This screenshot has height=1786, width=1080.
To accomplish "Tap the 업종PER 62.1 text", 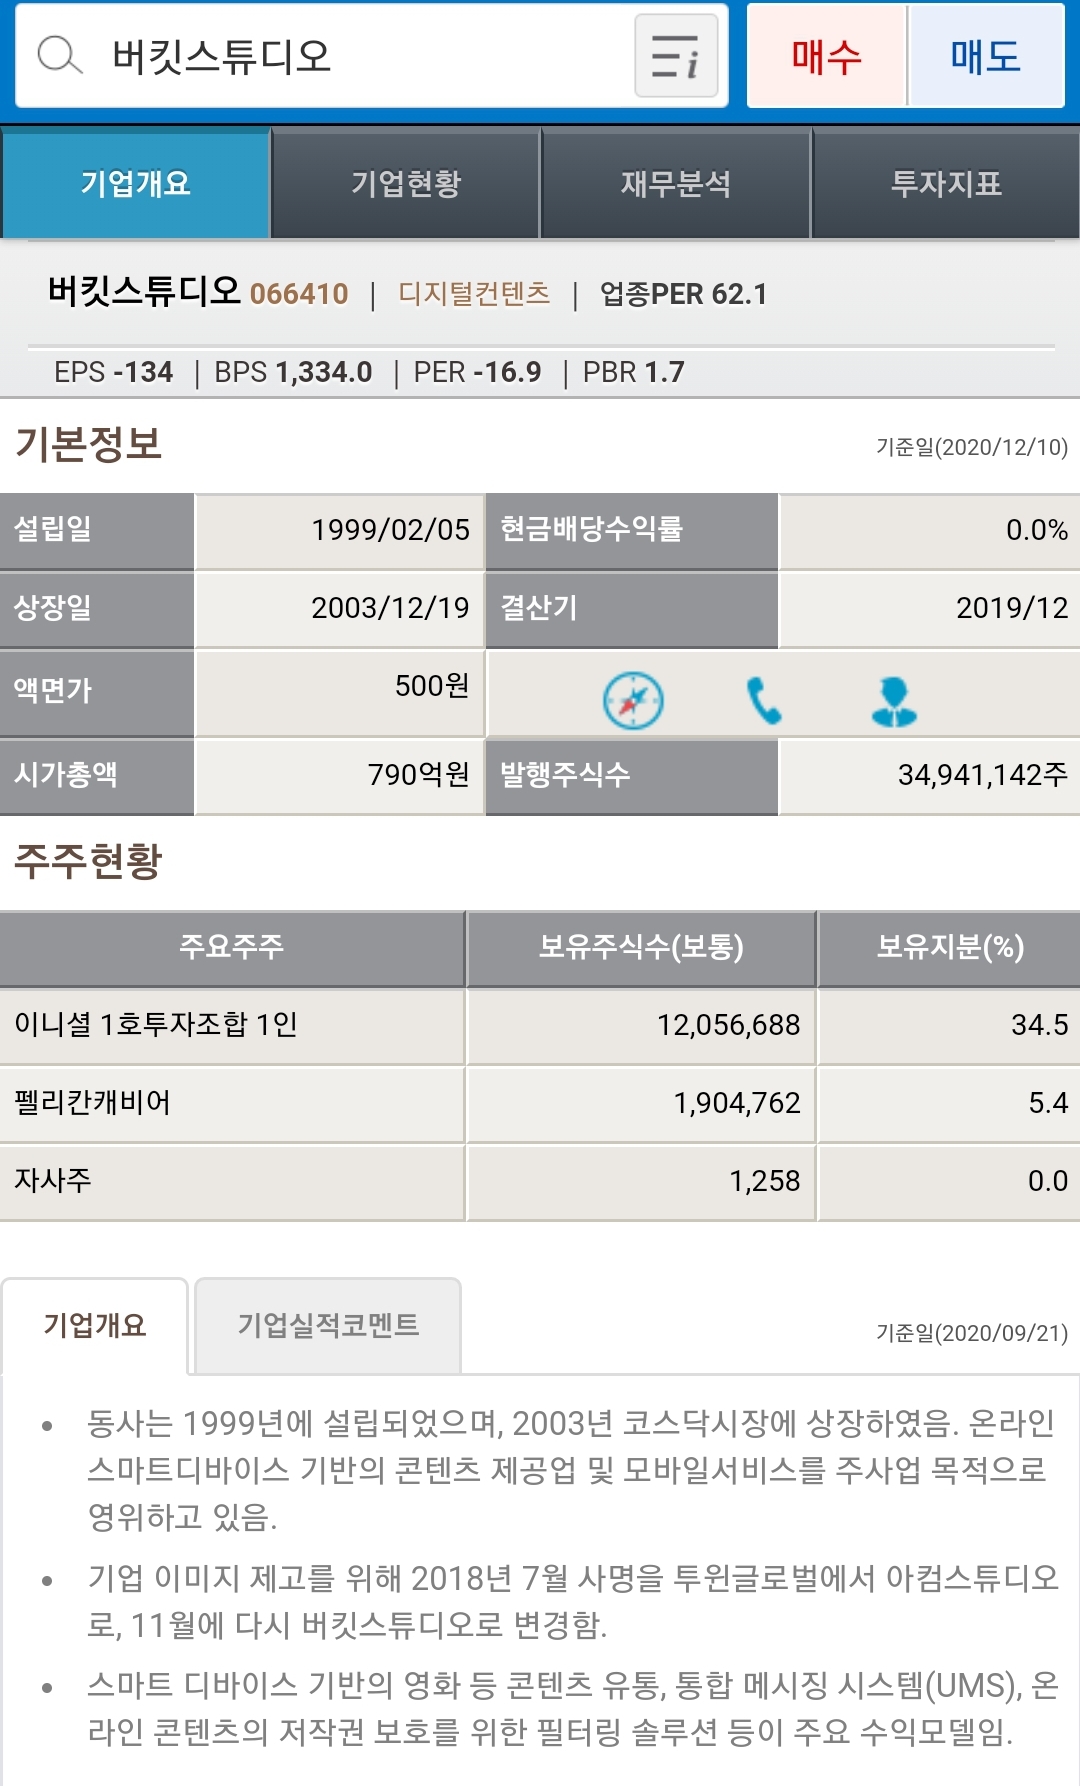I will pyautogui.click(x=683, y=294).
